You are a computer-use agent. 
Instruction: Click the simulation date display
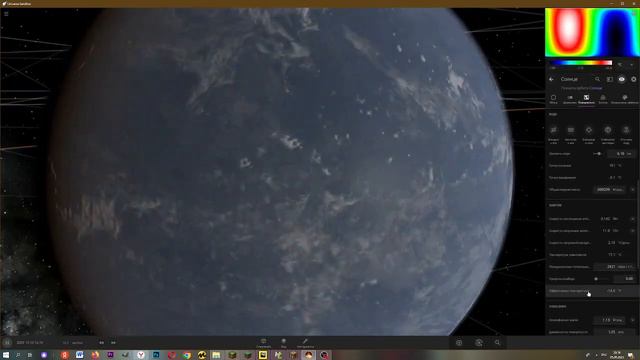click(x=30, y=343)
